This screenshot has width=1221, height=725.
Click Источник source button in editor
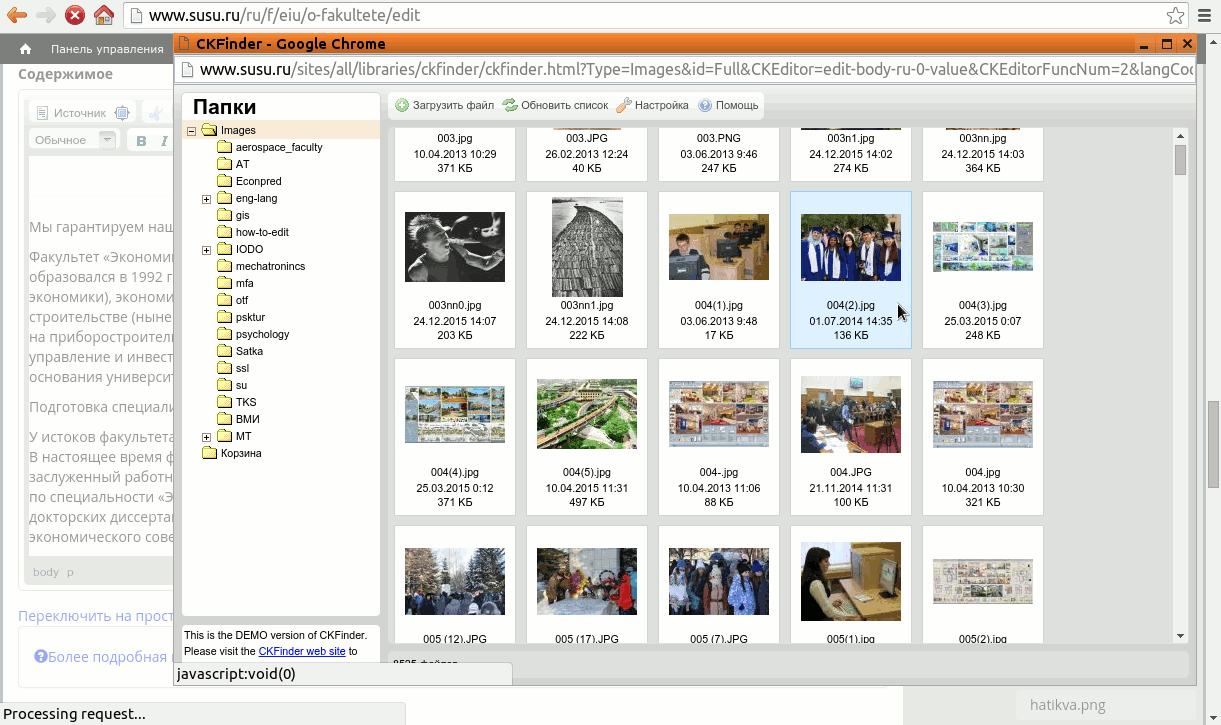[x=70, y=113]
